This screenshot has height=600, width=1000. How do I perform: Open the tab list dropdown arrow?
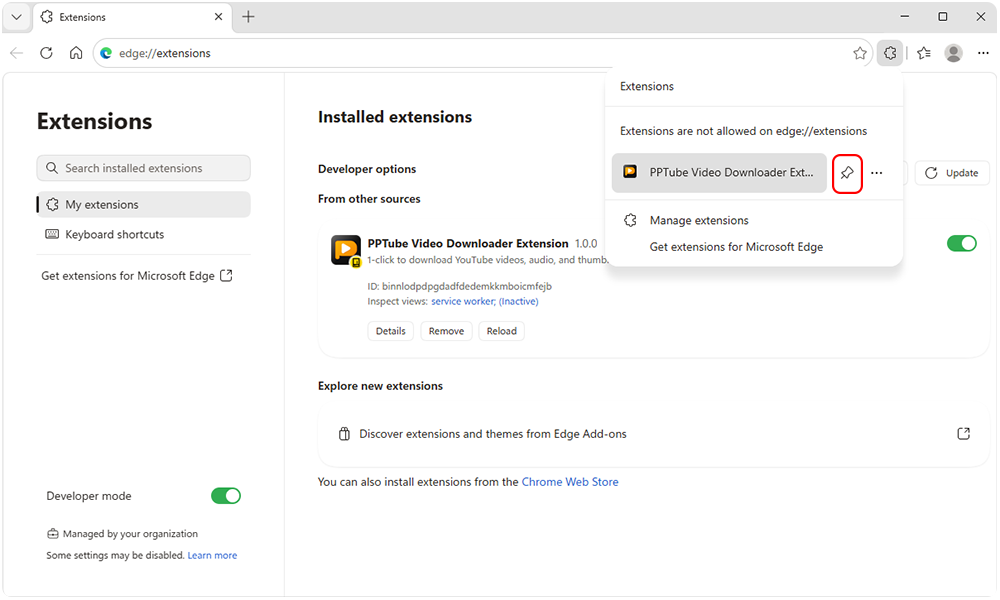(17, 17)
